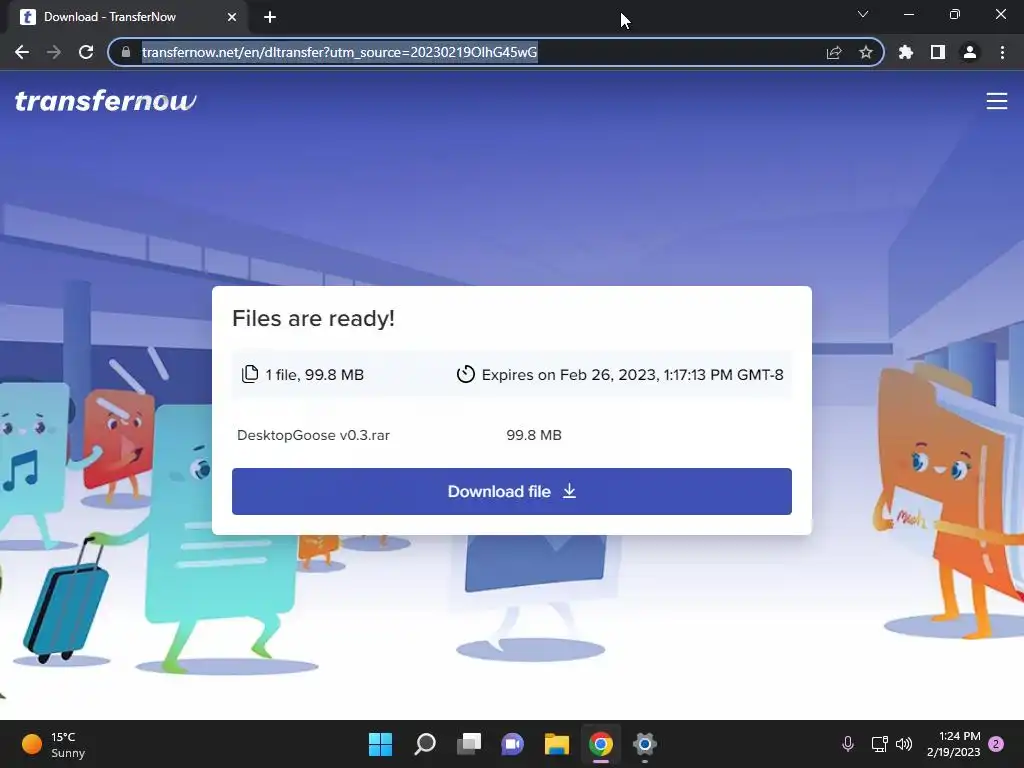Open Windows taskbar search
This screenshot has height=768, width=1024.
pyautogui.click(x=424, y=744)
